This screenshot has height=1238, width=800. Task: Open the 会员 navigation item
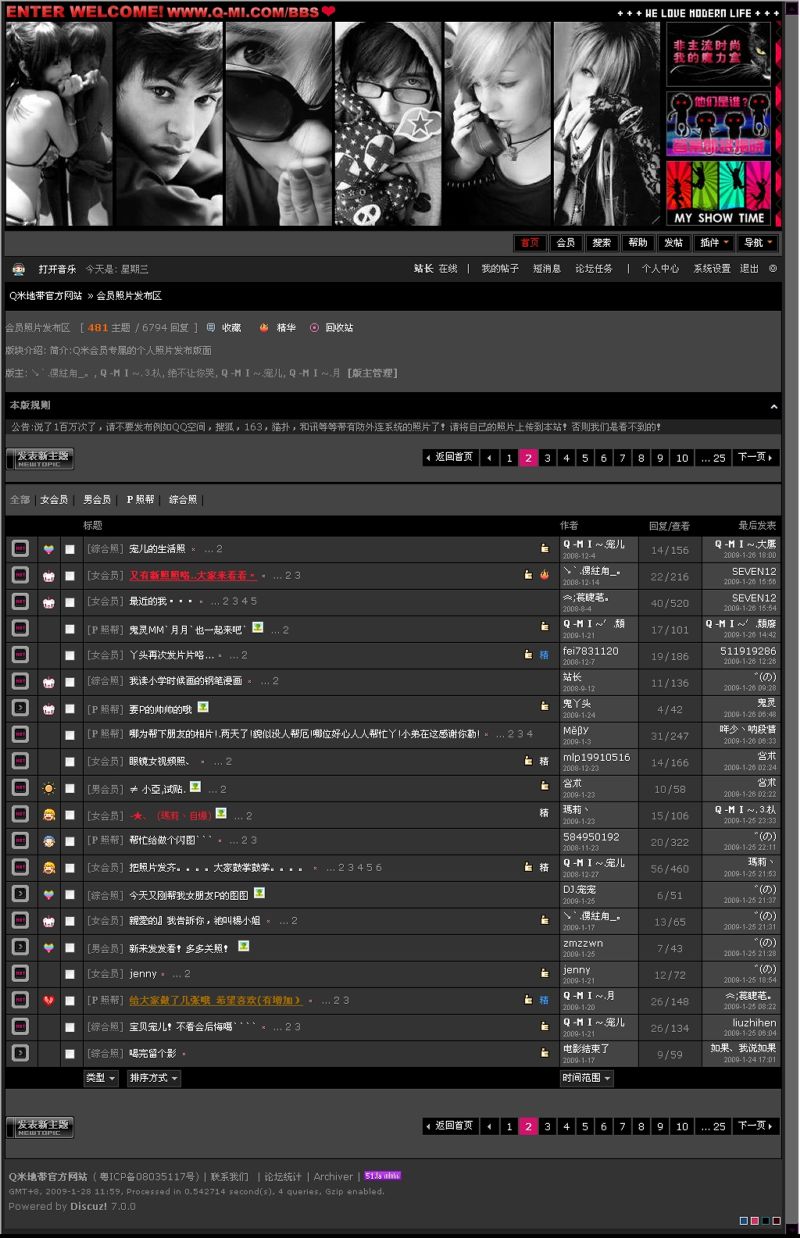[x=565, y=243]
